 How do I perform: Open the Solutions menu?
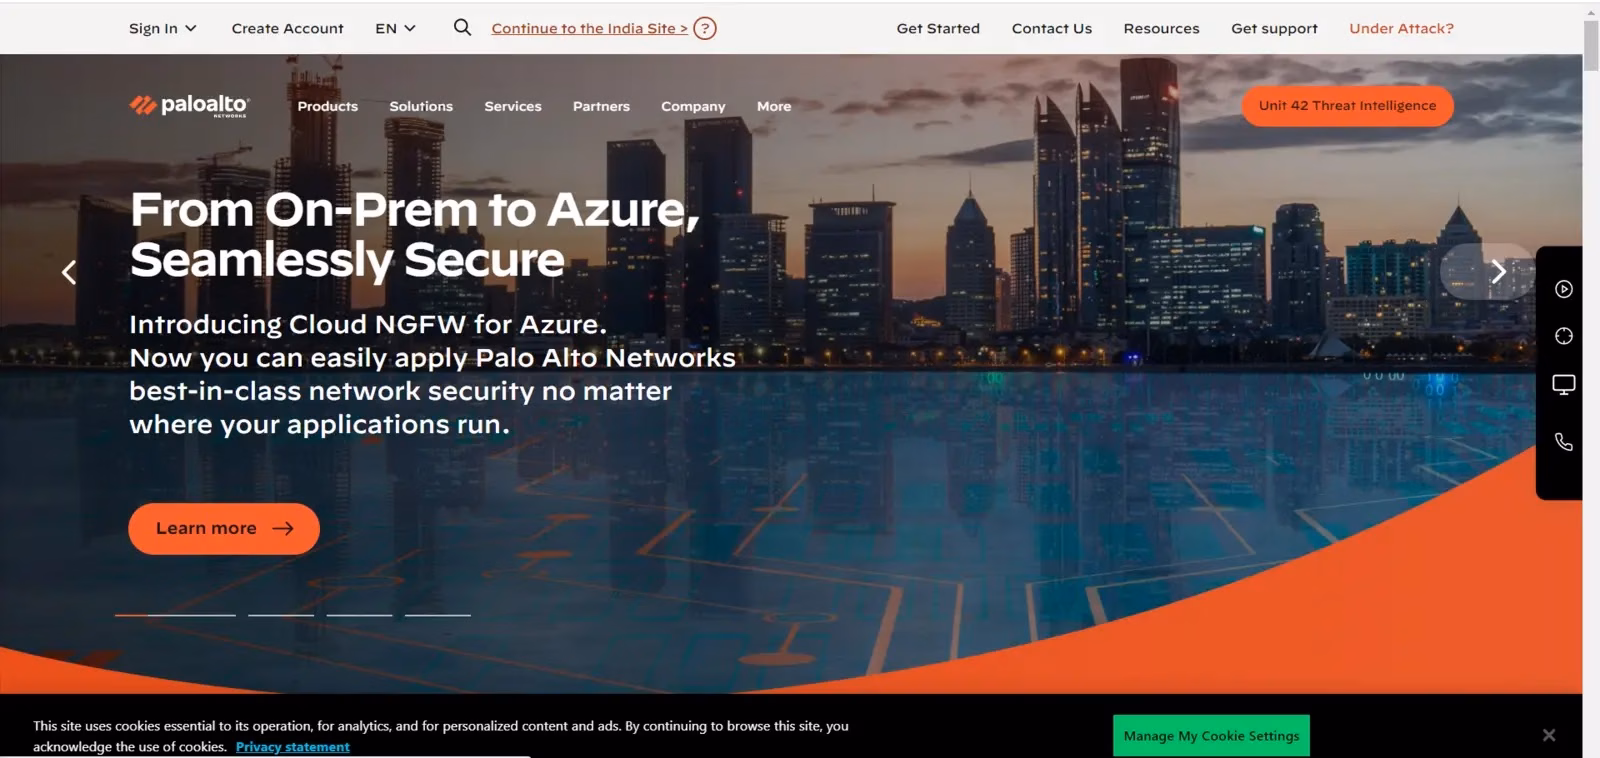[x=421, y=106]
